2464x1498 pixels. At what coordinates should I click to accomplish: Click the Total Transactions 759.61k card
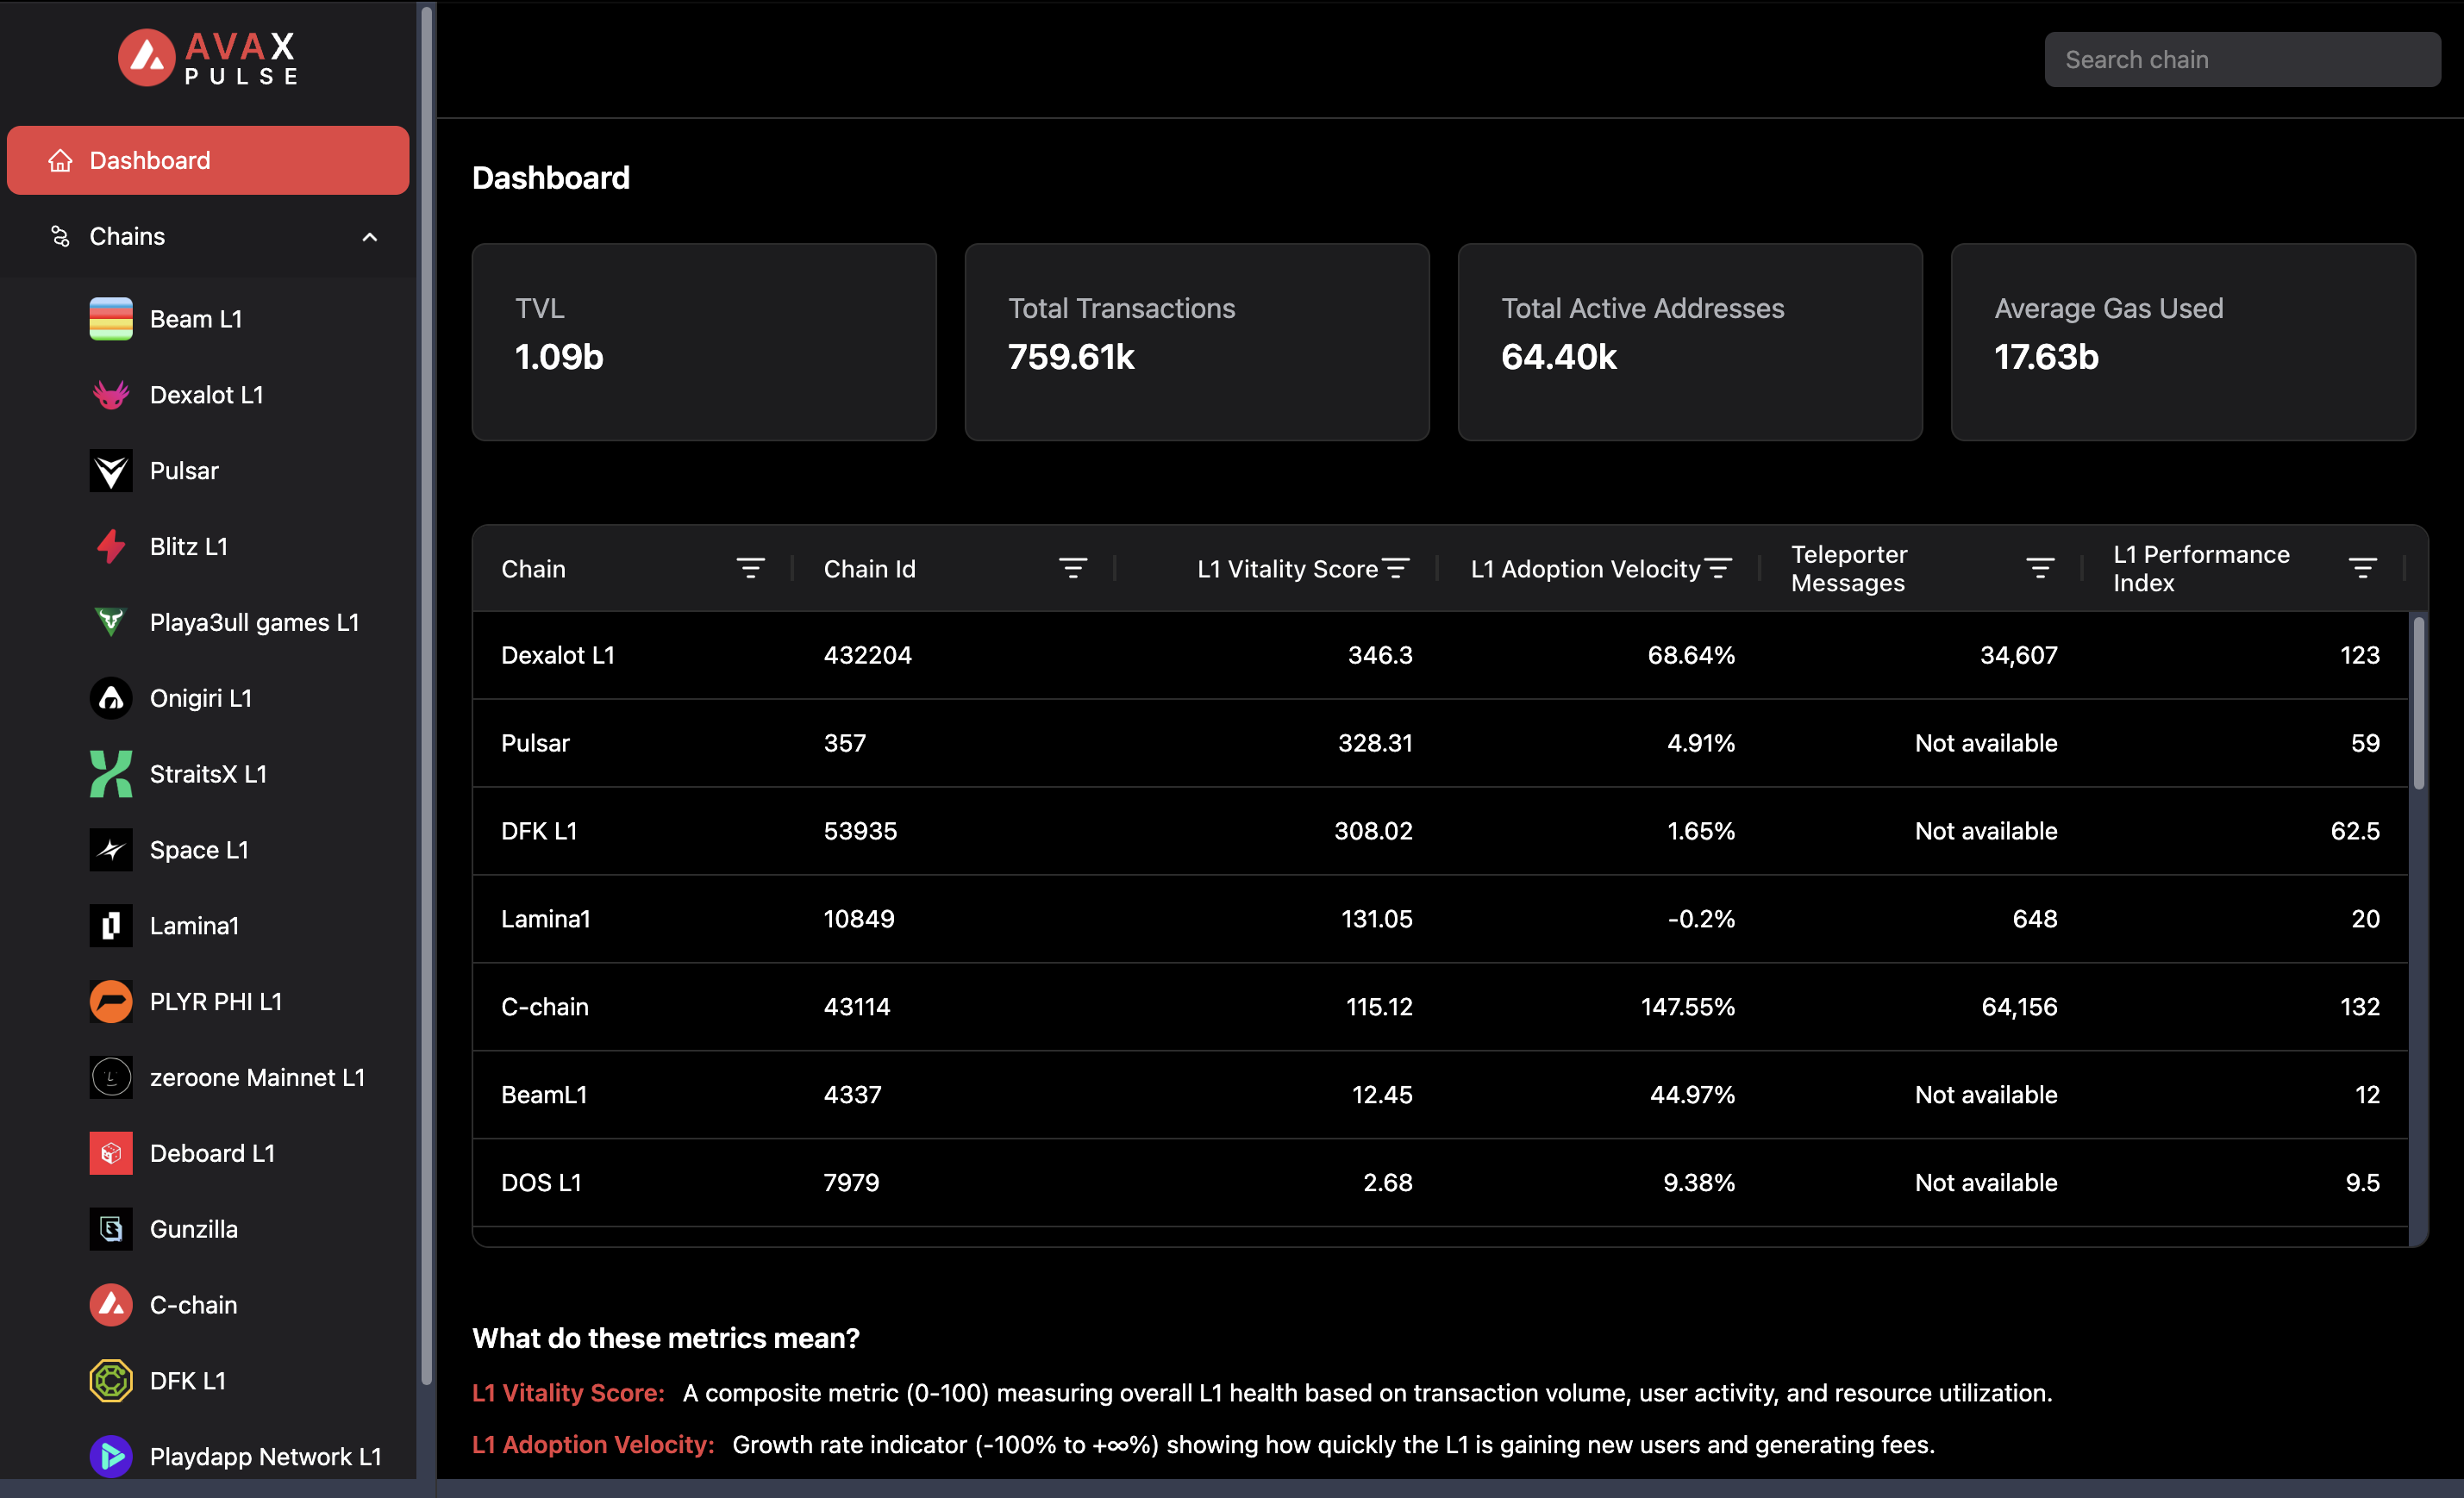point(1197,342)
